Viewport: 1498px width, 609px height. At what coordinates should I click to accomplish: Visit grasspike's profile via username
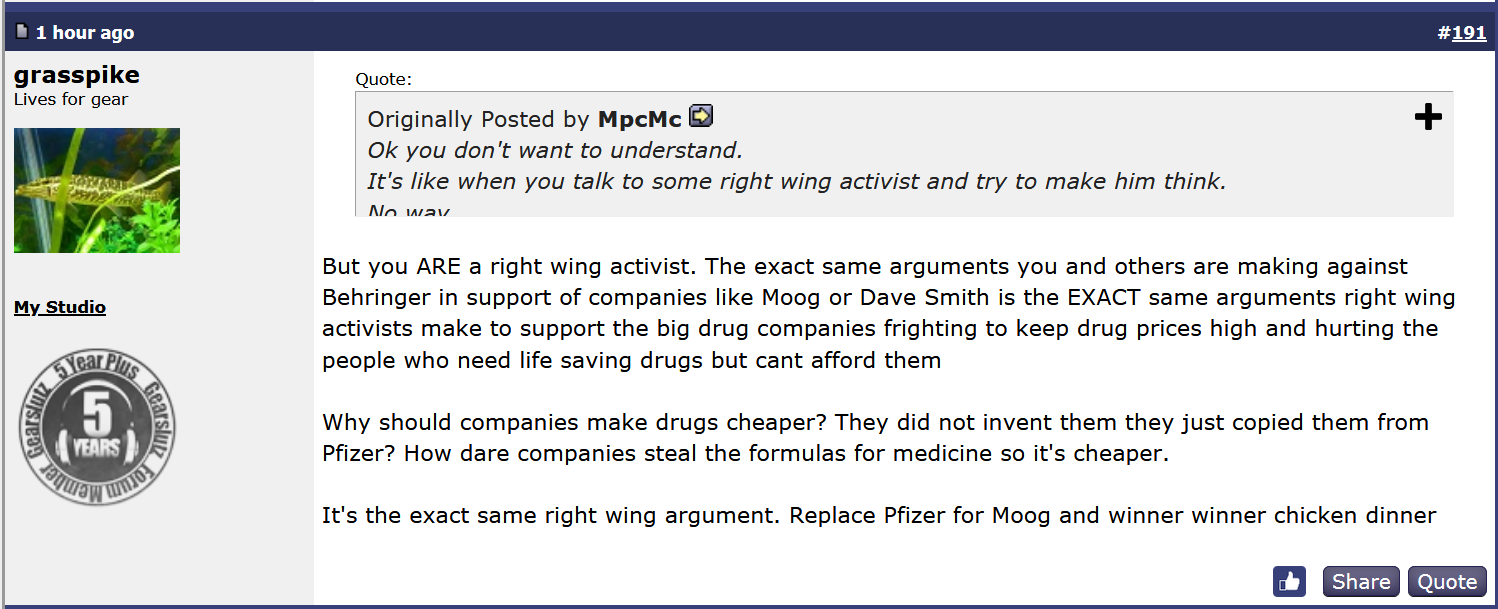(77, 75)
